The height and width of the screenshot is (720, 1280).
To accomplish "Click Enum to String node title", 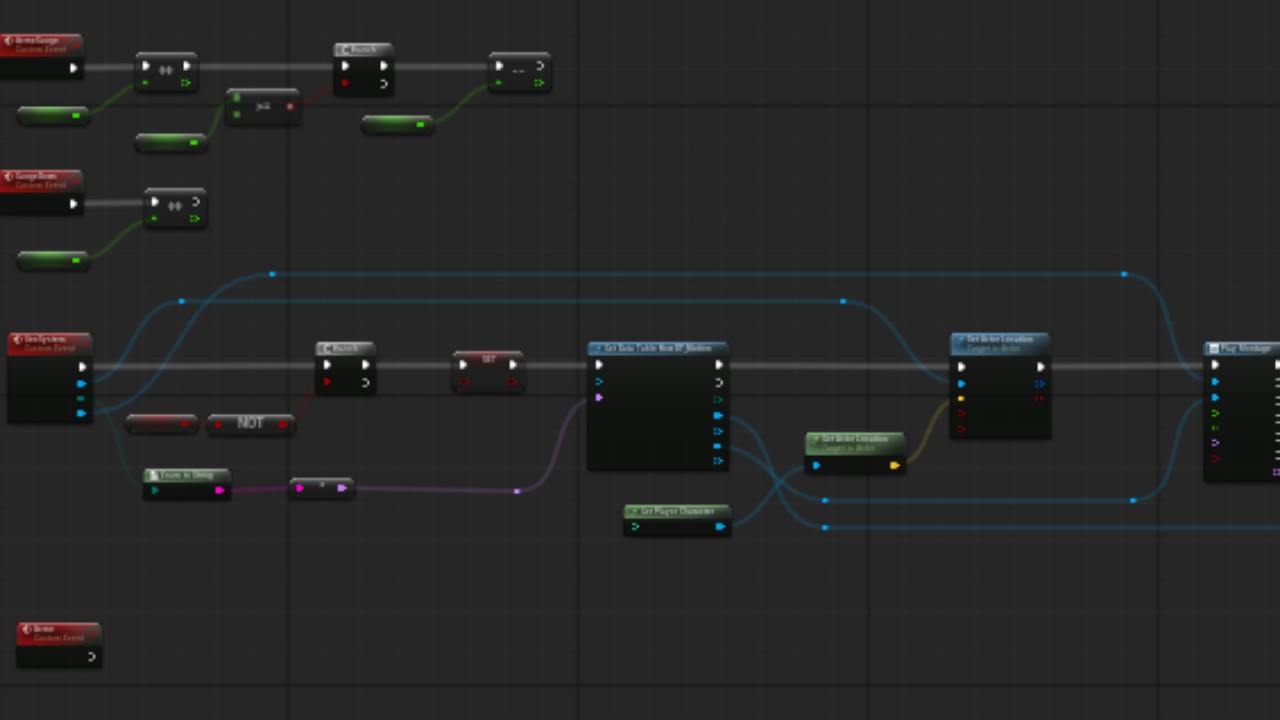I will pyautogui.click(x=187, y=475).
